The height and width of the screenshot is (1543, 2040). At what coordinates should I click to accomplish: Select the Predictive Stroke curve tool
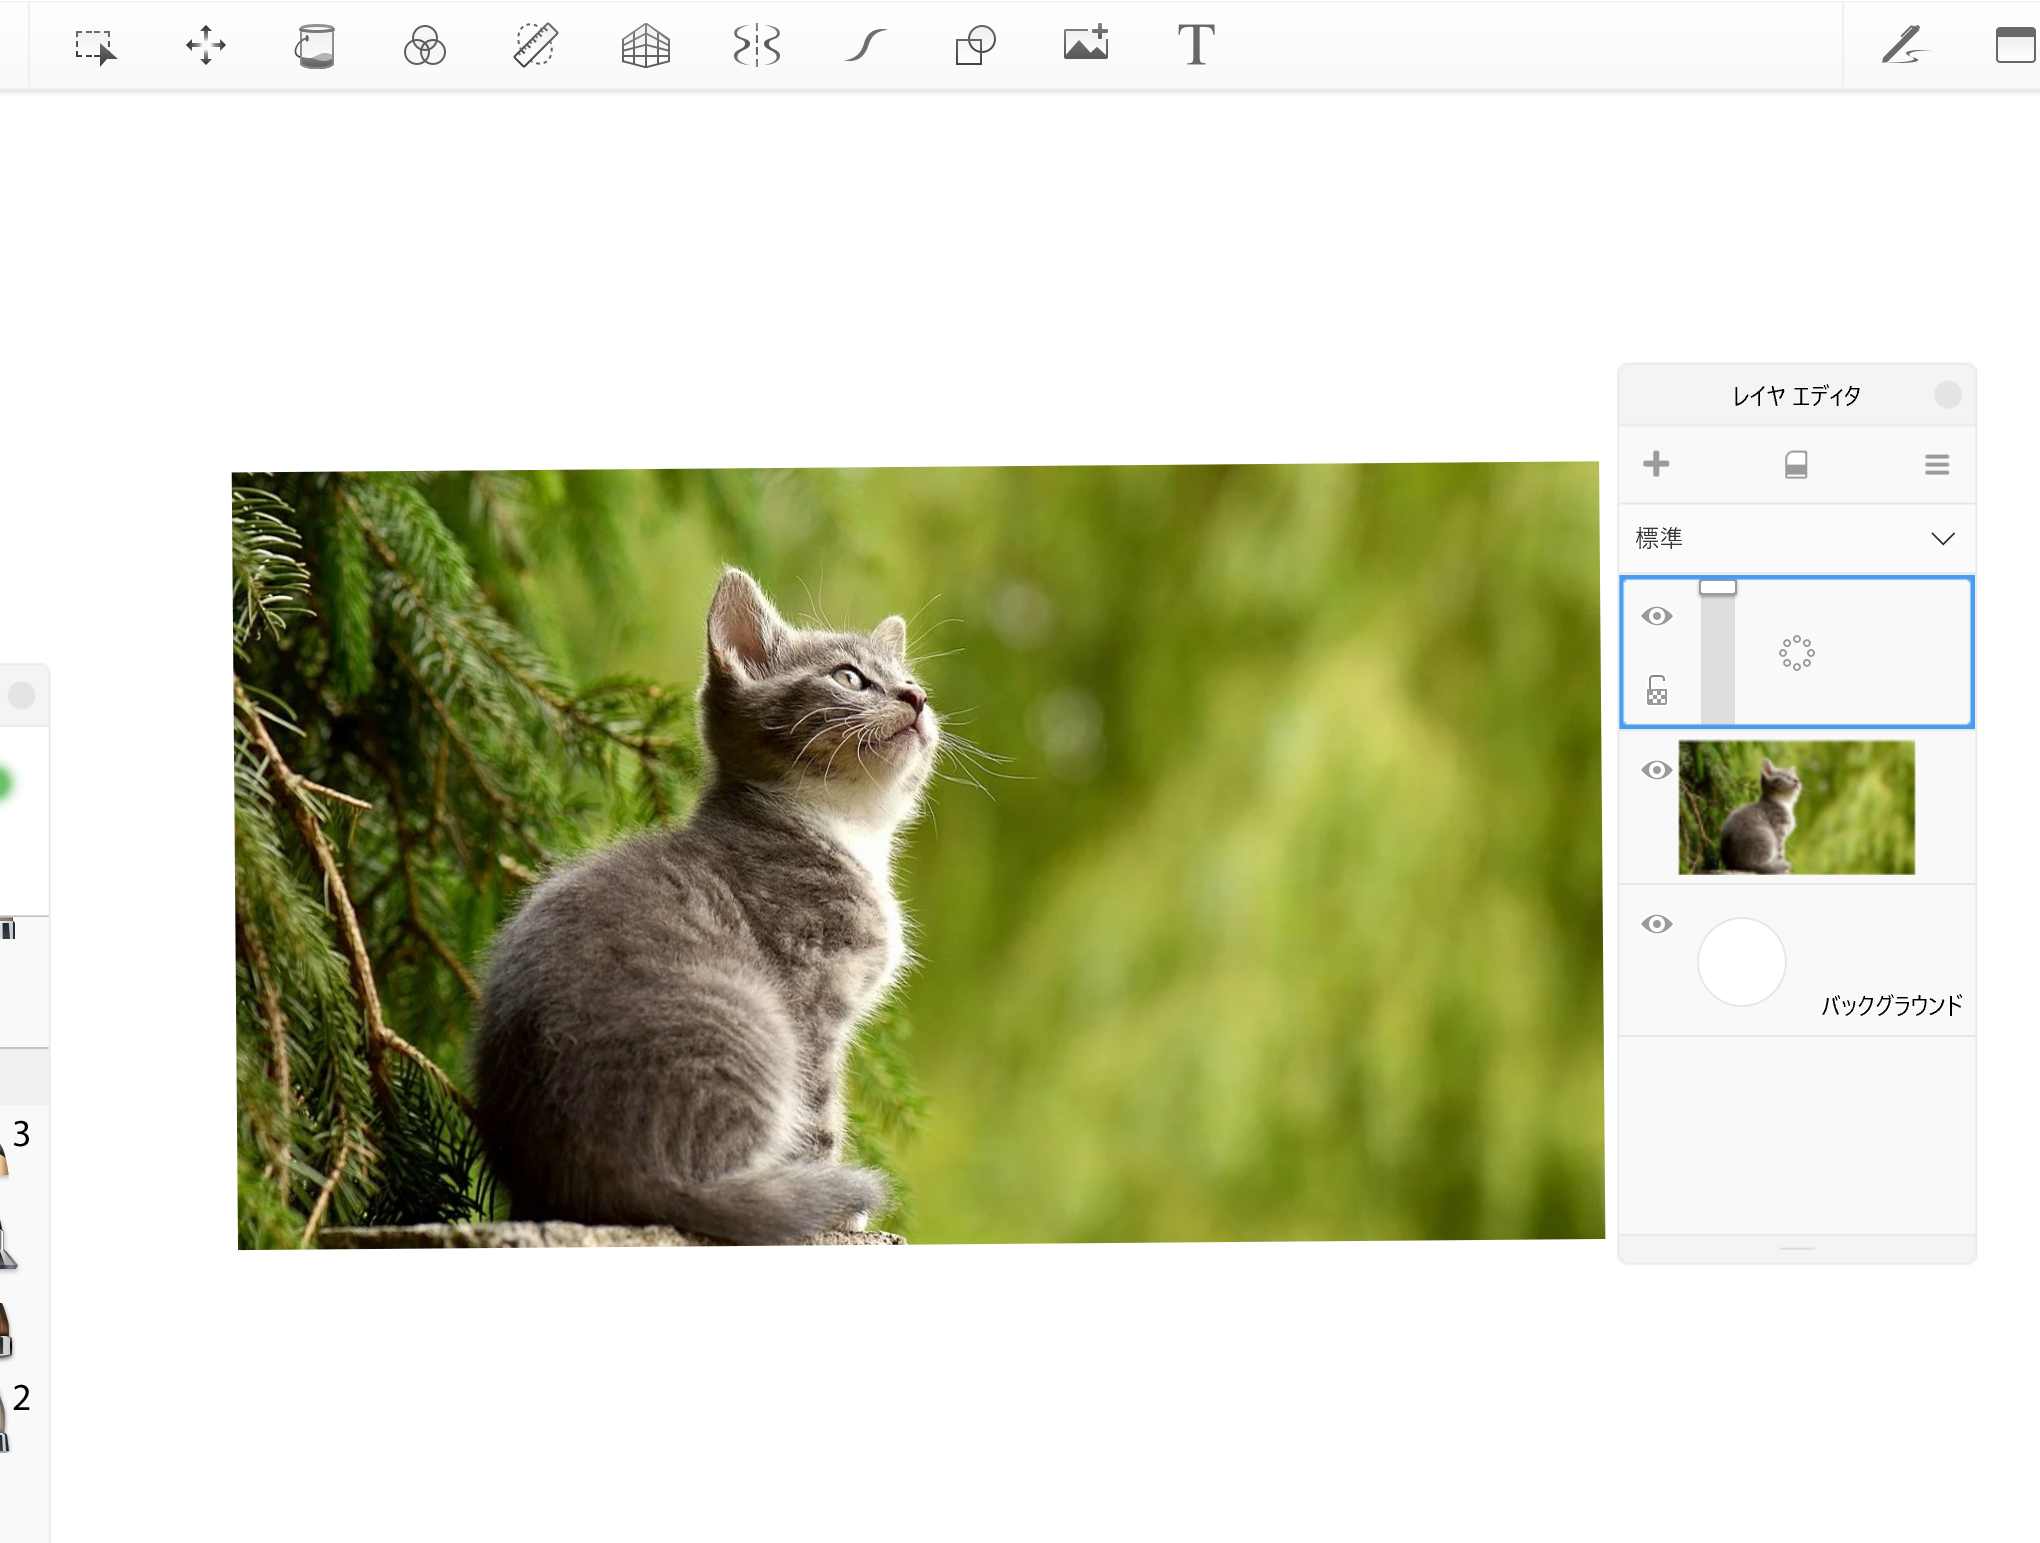coord(866,46)
